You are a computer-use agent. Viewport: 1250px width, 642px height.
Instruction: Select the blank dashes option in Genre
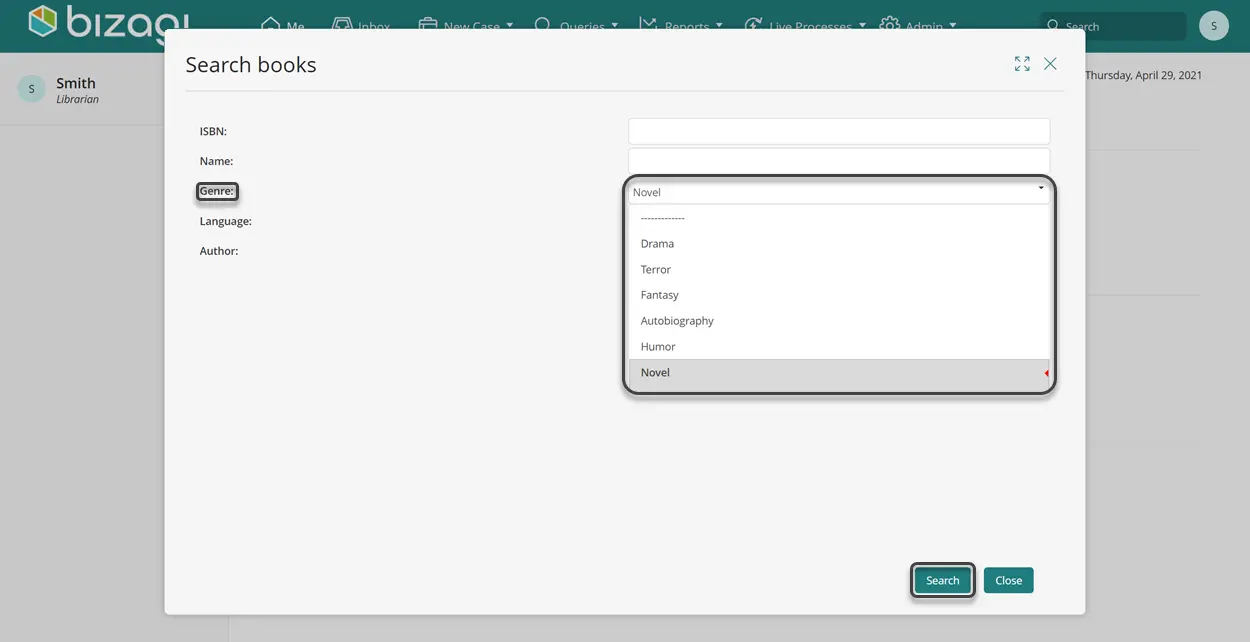(x=839, y=218)
